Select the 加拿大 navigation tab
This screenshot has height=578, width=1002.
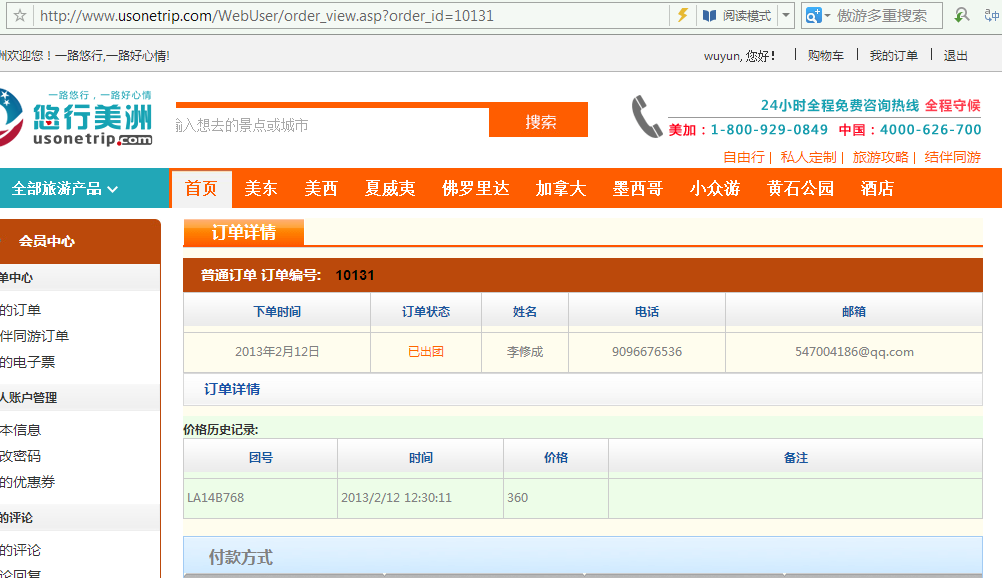[x=560, y=189]
